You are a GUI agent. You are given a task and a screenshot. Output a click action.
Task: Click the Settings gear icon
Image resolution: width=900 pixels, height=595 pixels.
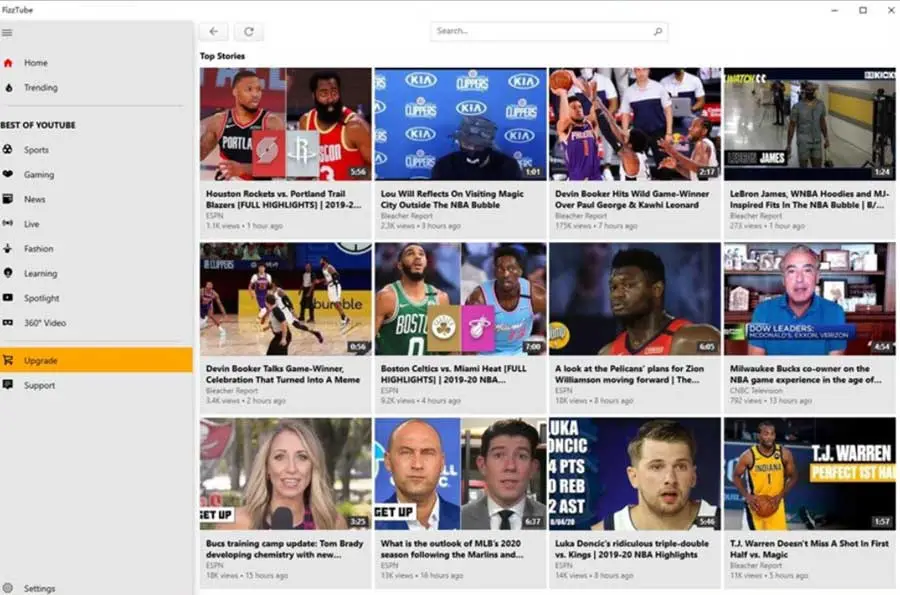(7, 588)
